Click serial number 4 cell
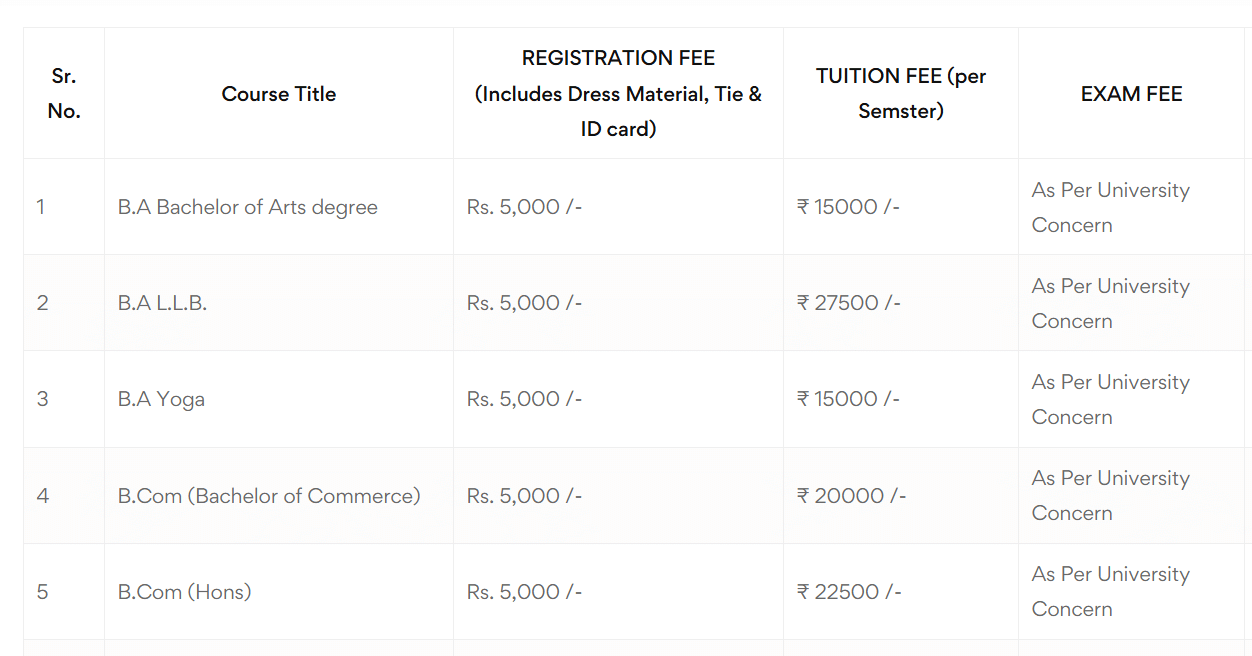This screenshot has height=656, width=1252. coord(42,496)
